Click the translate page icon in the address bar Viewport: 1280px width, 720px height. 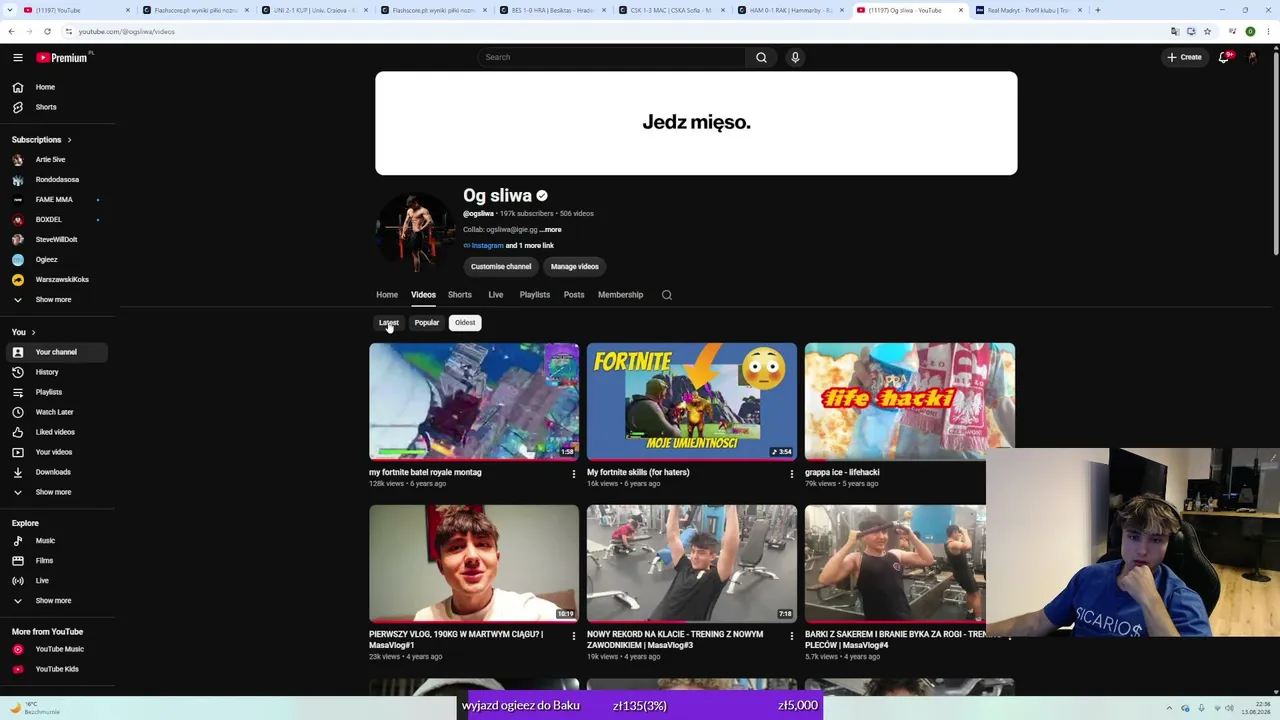(1175, 31)
